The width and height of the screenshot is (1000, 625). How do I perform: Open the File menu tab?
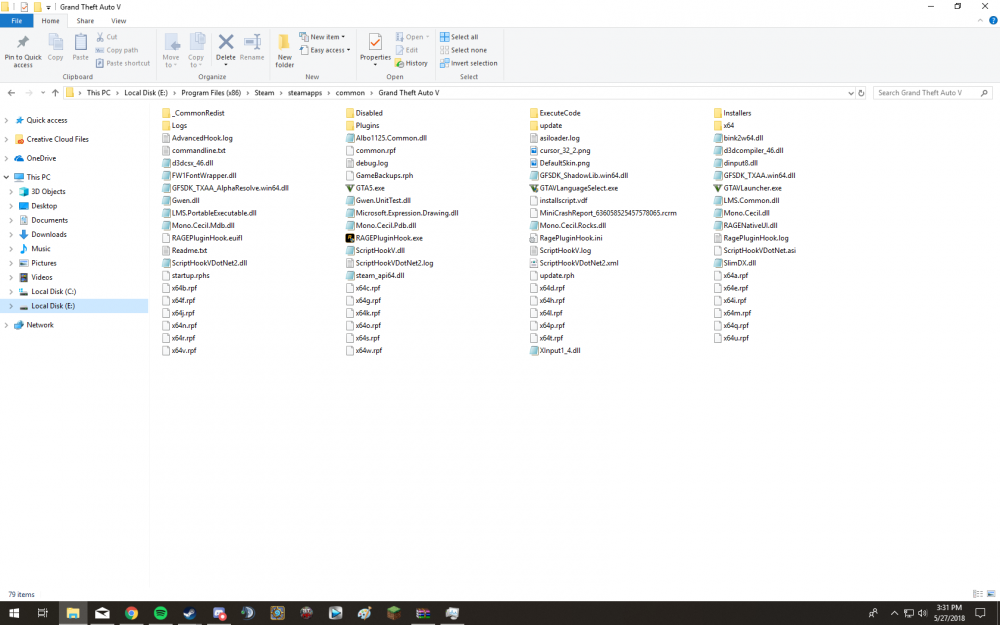click(x=17, y=21)
